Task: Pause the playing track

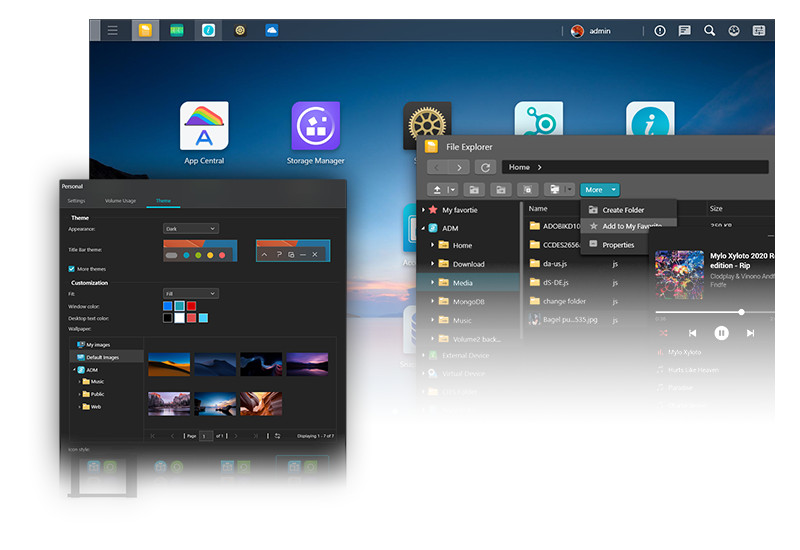Action: (721, 332)
